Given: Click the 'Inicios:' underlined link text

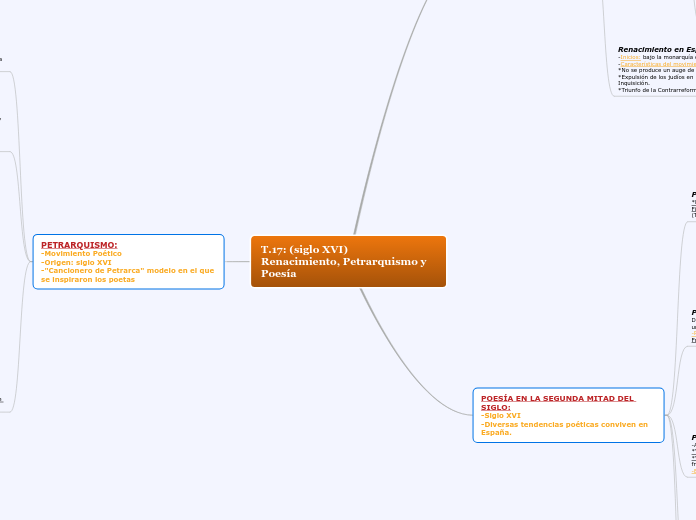Looking at the screenshot, I should (630, 57).
